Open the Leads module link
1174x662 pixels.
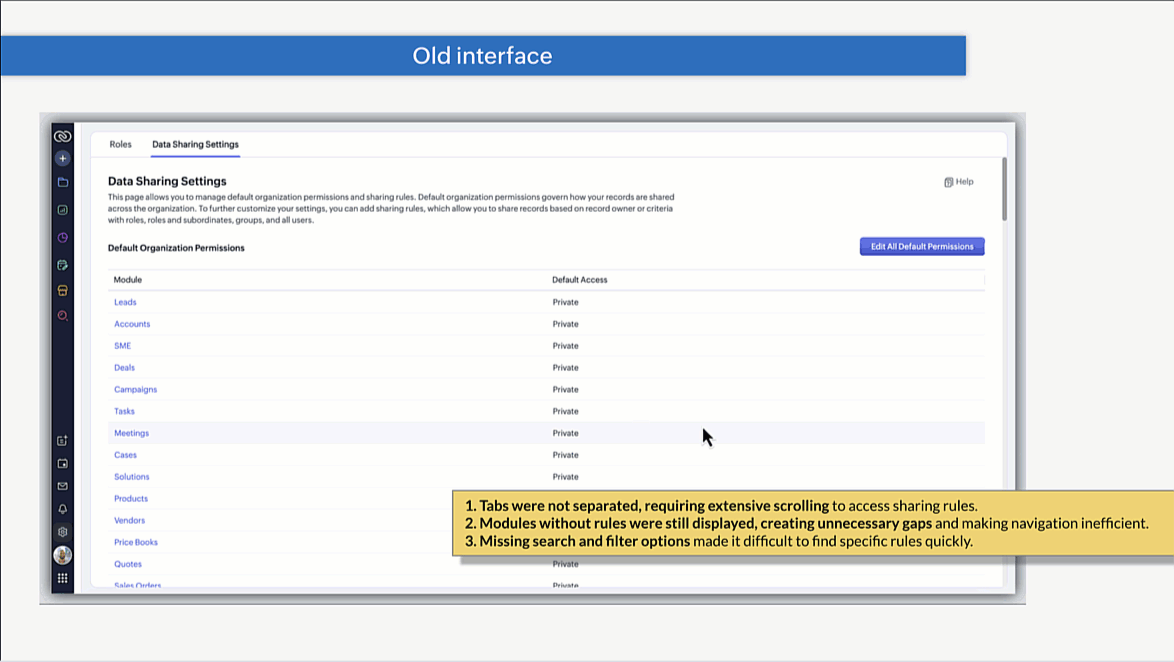point(125,302)
